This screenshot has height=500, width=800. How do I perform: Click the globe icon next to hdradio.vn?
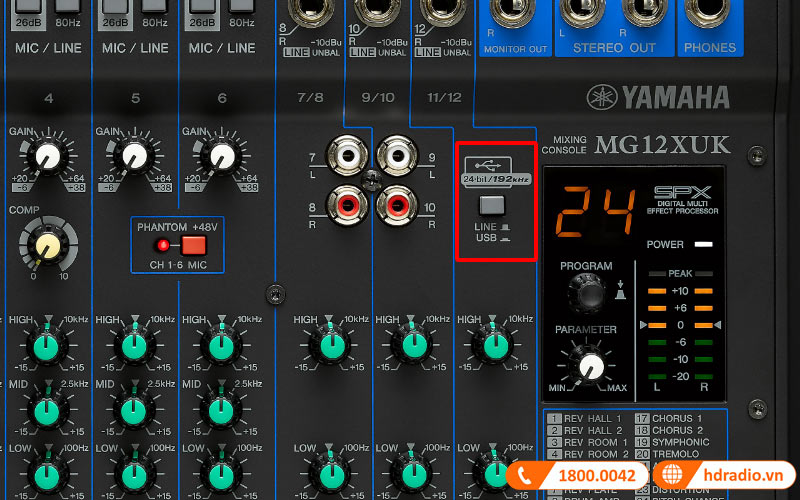672,474
